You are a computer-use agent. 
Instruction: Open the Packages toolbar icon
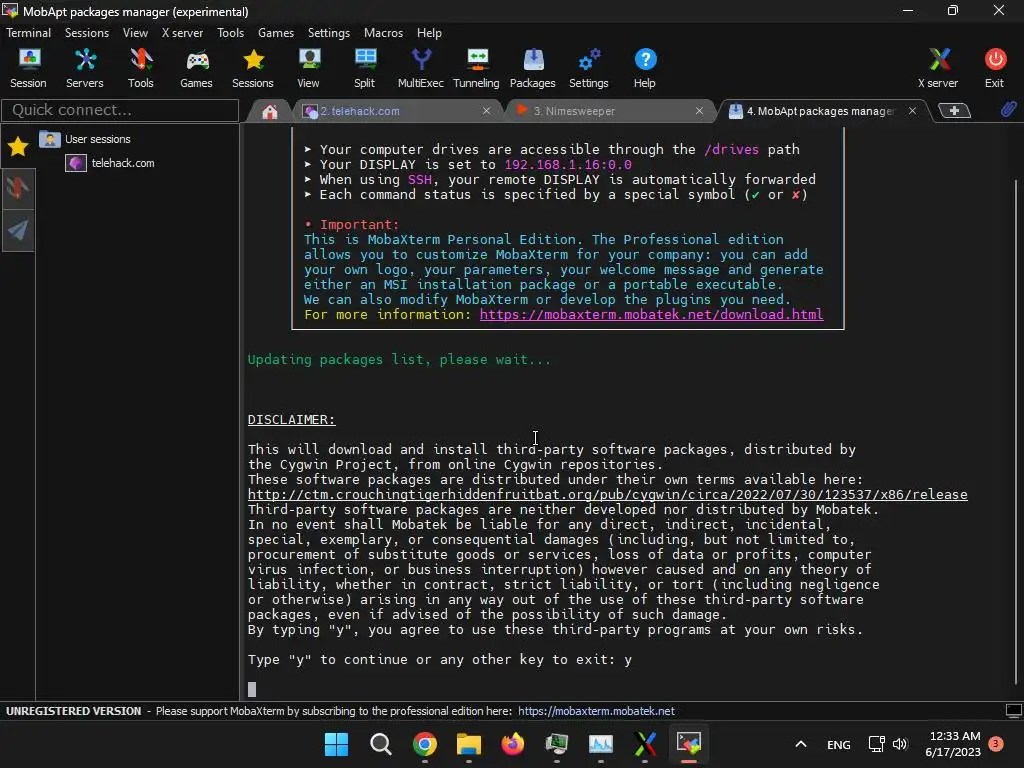[x=533, y=69]
